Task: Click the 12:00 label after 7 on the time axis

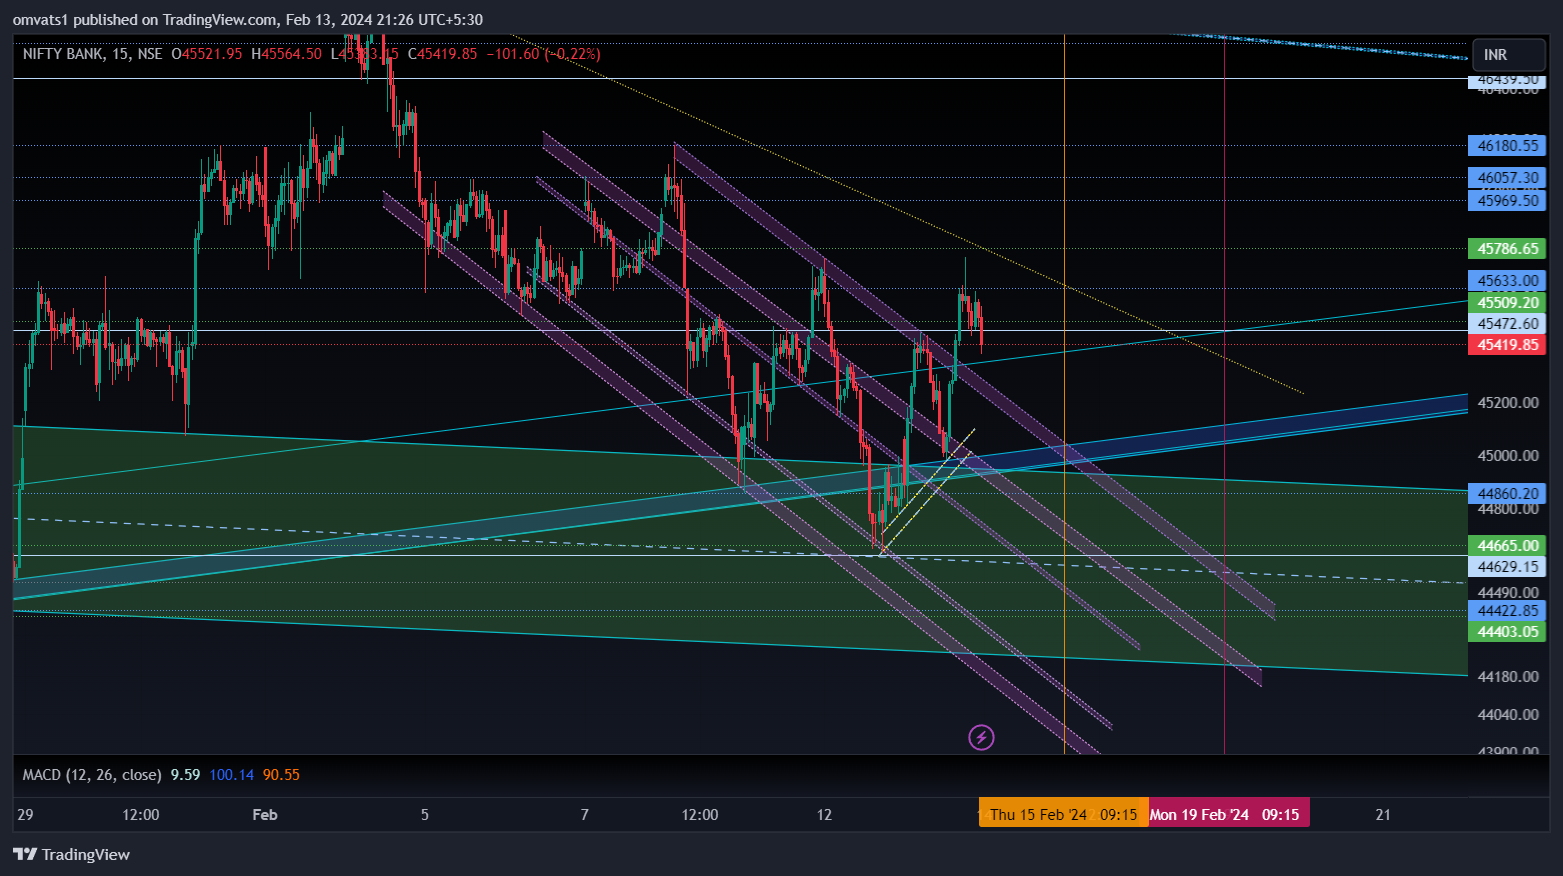Action: [700, 815]
